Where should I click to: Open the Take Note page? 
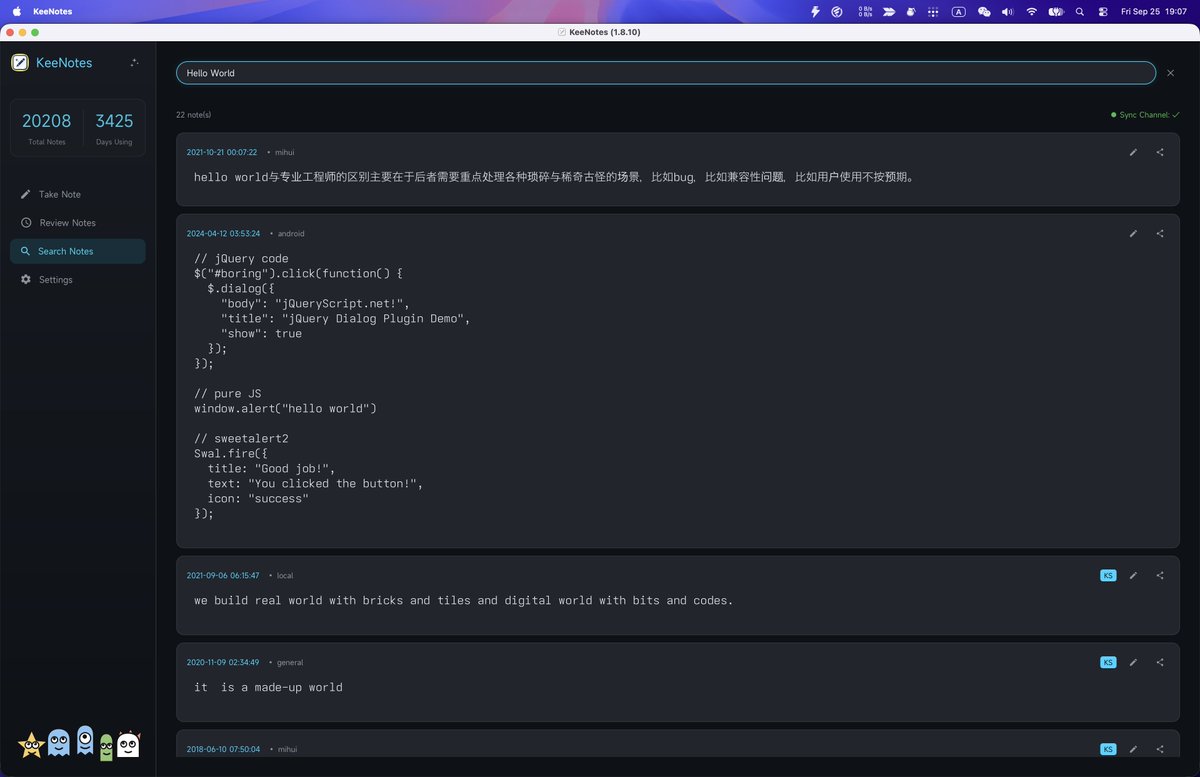[x=77, y=194]
